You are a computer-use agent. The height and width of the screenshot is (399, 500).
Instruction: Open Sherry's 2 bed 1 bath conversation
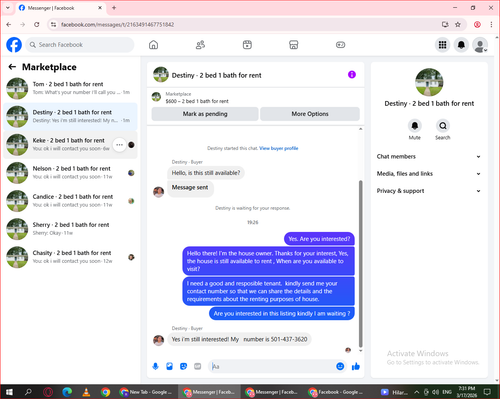(70, 229)
